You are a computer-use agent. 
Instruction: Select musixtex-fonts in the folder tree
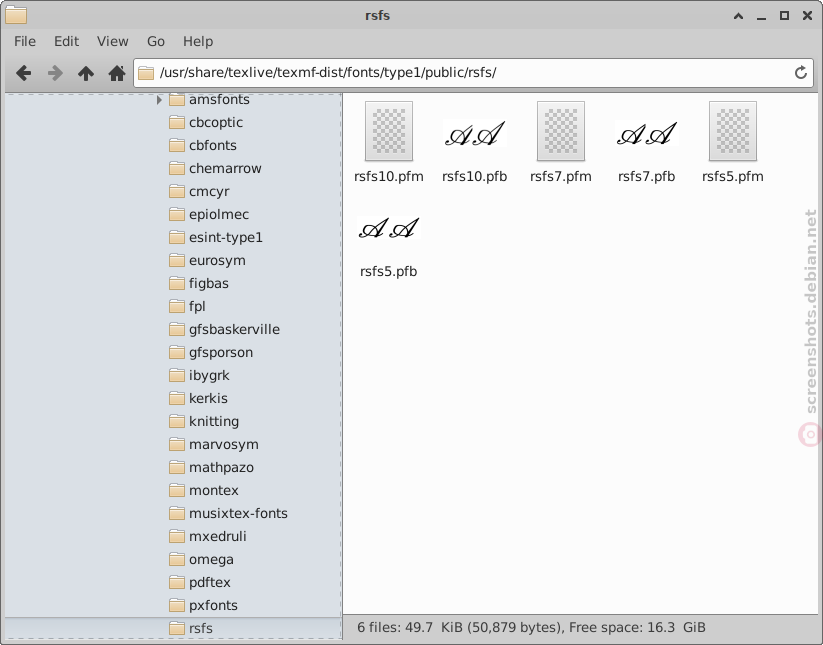(x=238, y=514)
